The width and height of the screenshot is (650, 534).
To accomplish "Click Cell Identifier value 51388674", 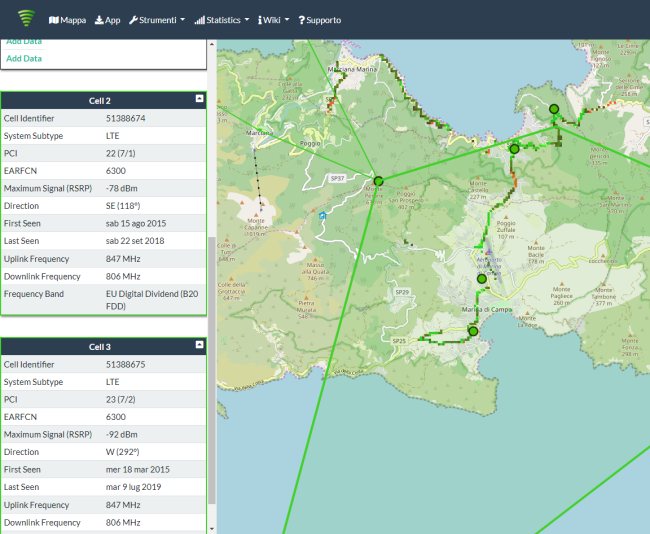I will [x=126, y=118].
